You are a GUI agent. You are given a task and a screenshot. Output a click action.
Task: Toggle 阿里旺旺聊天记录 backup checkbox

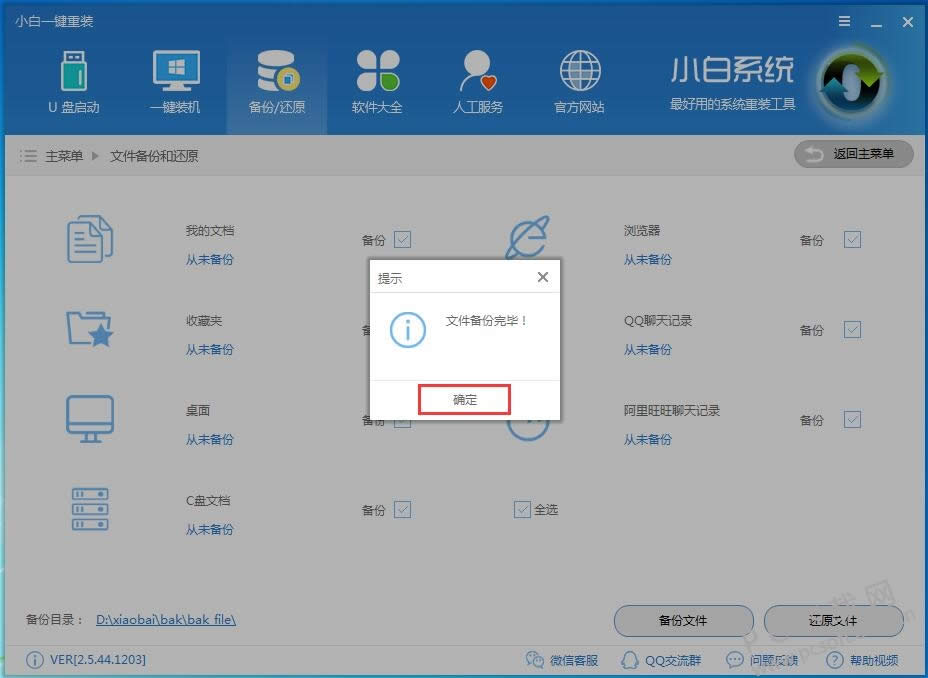(852, 419)
